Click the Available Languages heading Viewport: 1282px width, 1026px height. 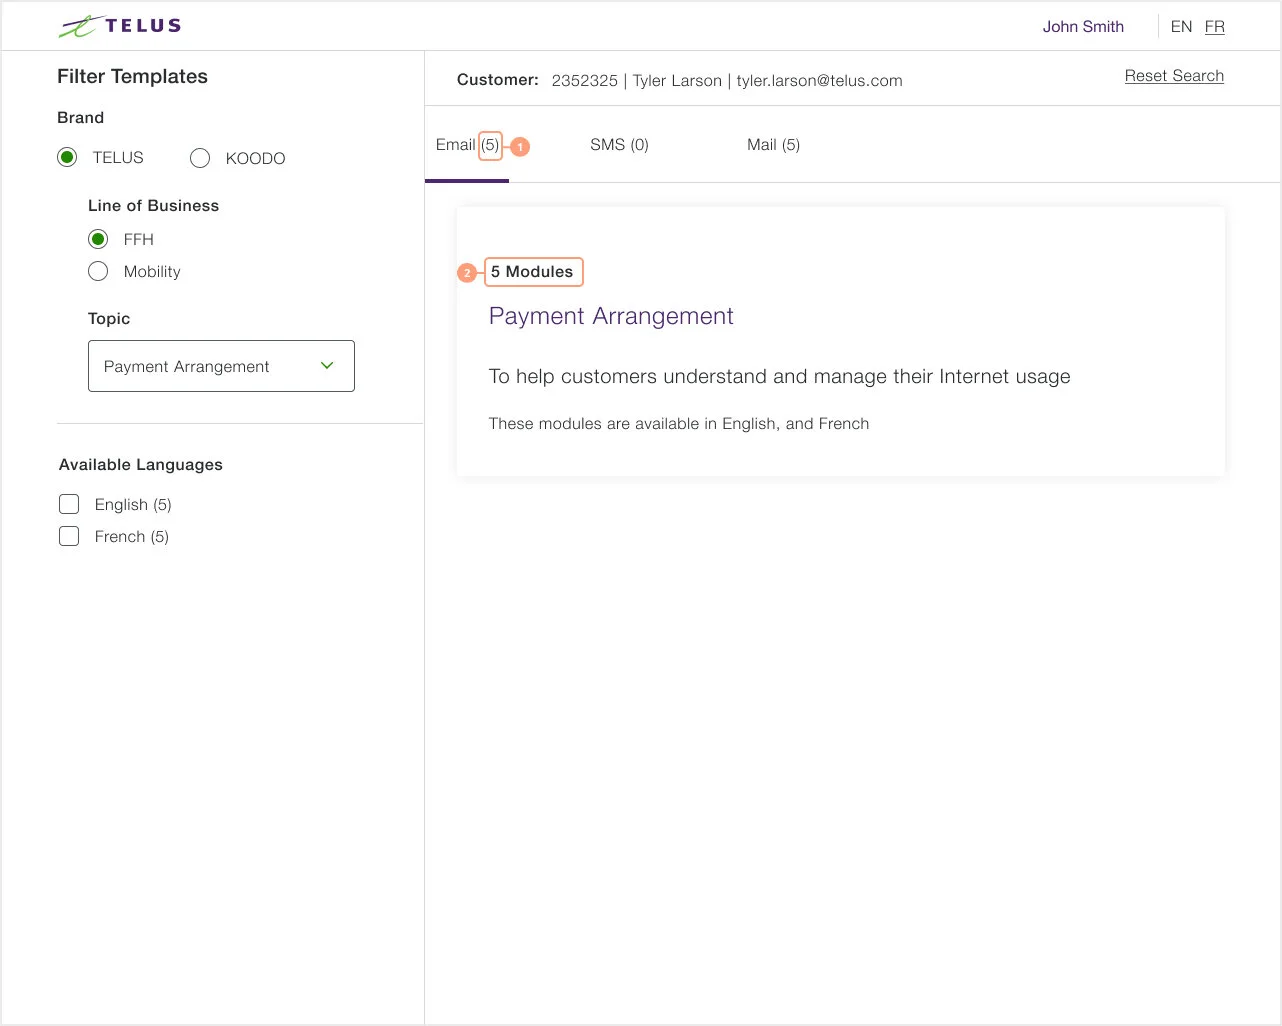(x=141, y=465)
